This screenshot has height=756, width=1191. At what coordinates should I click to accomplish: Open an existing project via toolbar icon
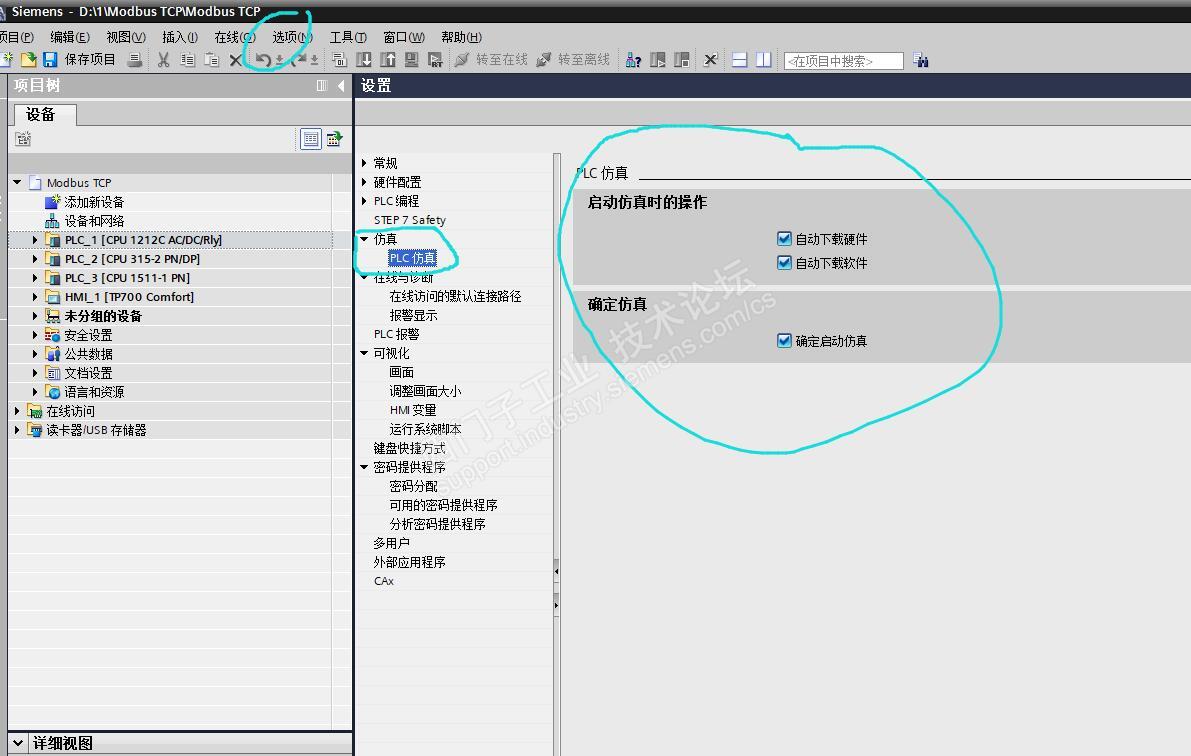click(x=29, y=59)
